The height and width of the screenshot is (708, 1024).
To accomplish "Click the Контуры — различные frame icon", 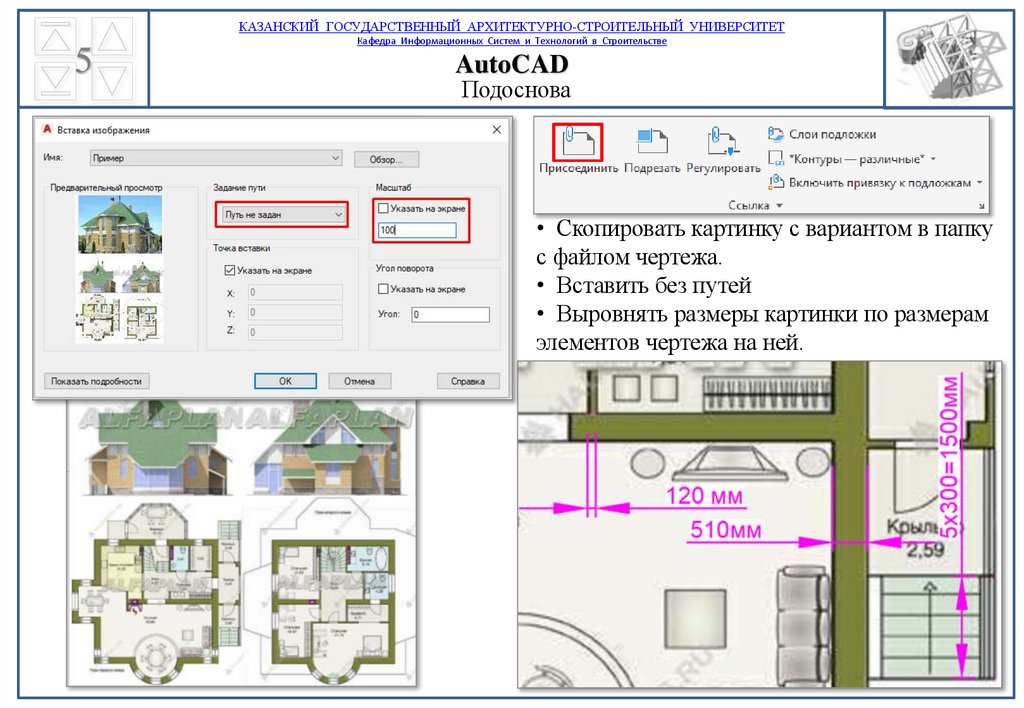I will tap(775, 158).
